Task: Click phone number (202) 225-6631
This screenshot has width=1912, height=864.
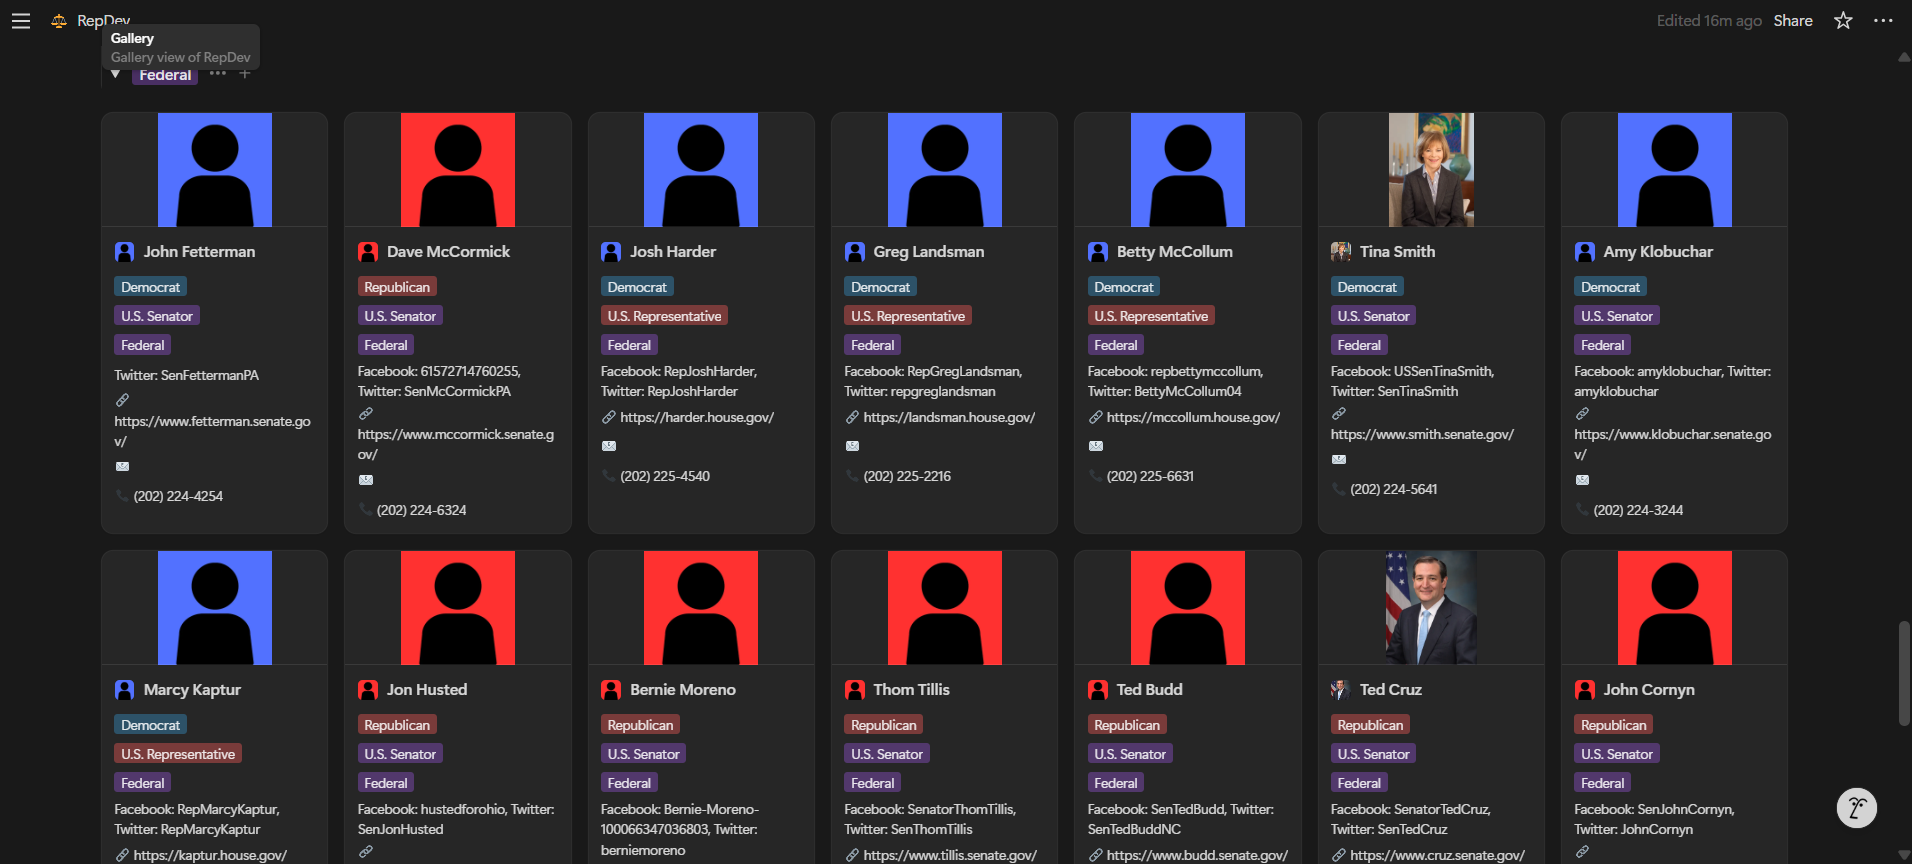Action: [x=1150, y=476]
